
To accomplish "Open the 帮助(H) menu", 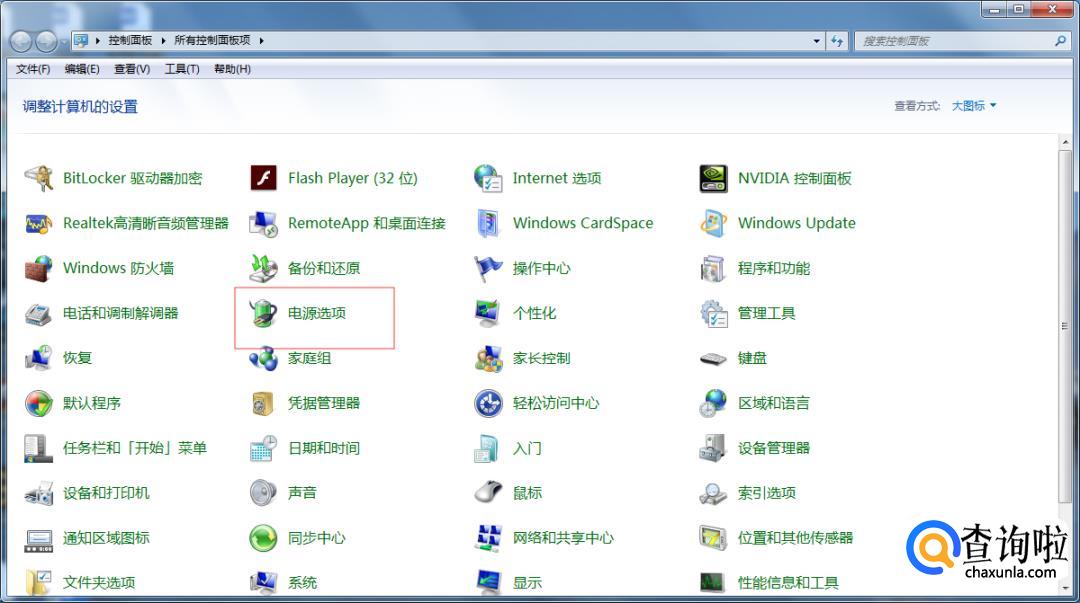I will point(232,69).
